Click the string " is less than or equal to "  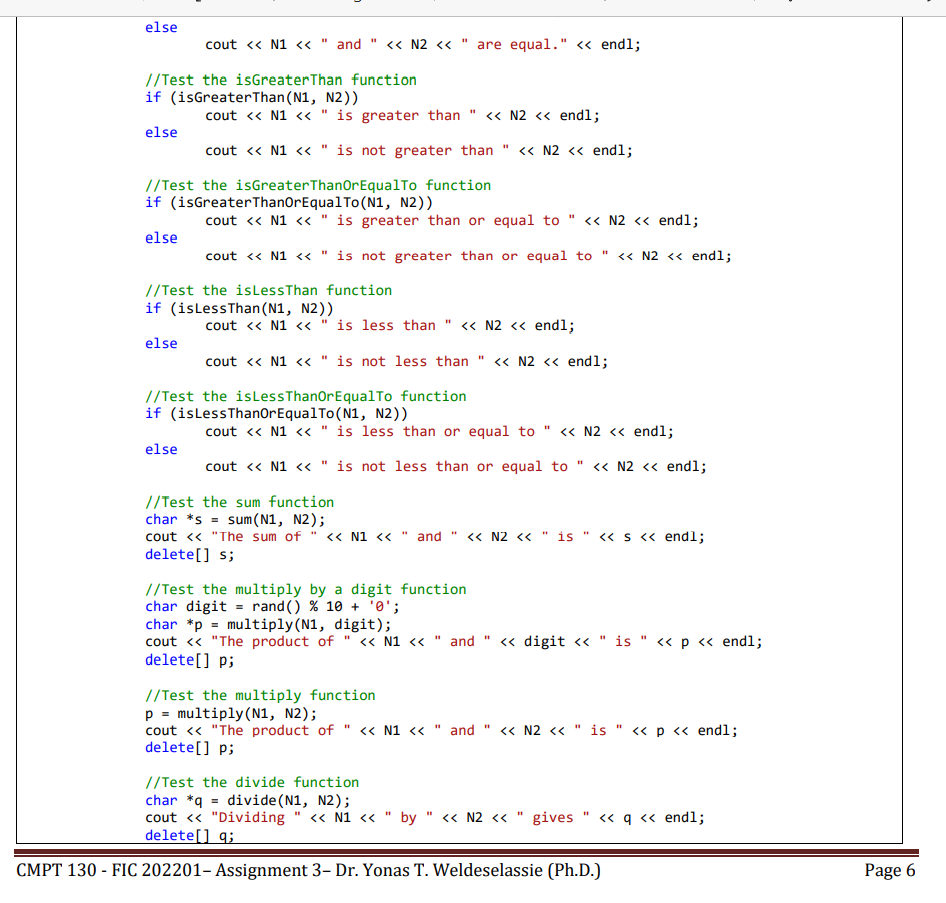pos(436,432)
